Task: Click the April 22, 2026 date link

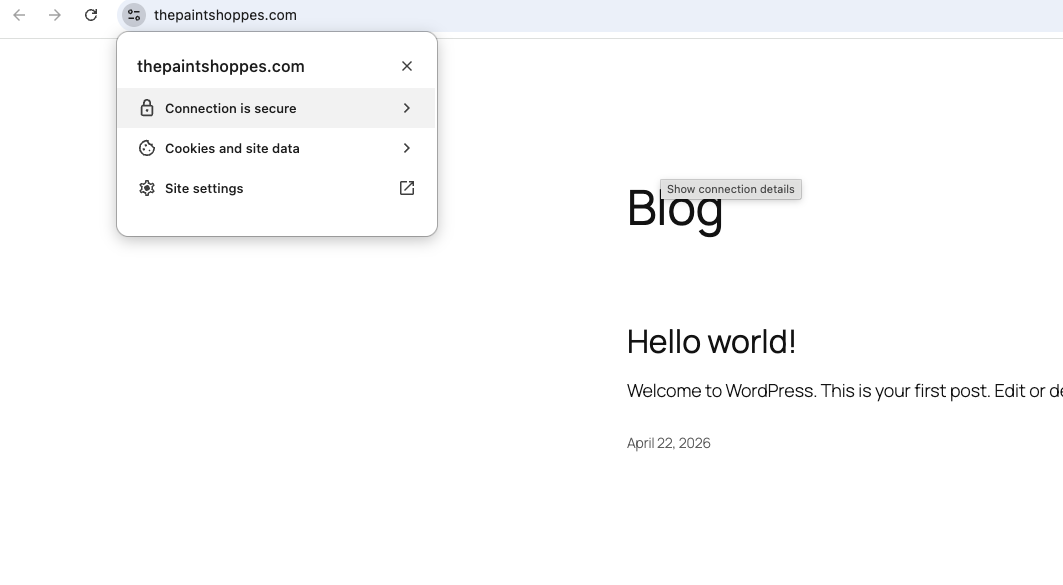Action: pos(668,443)
